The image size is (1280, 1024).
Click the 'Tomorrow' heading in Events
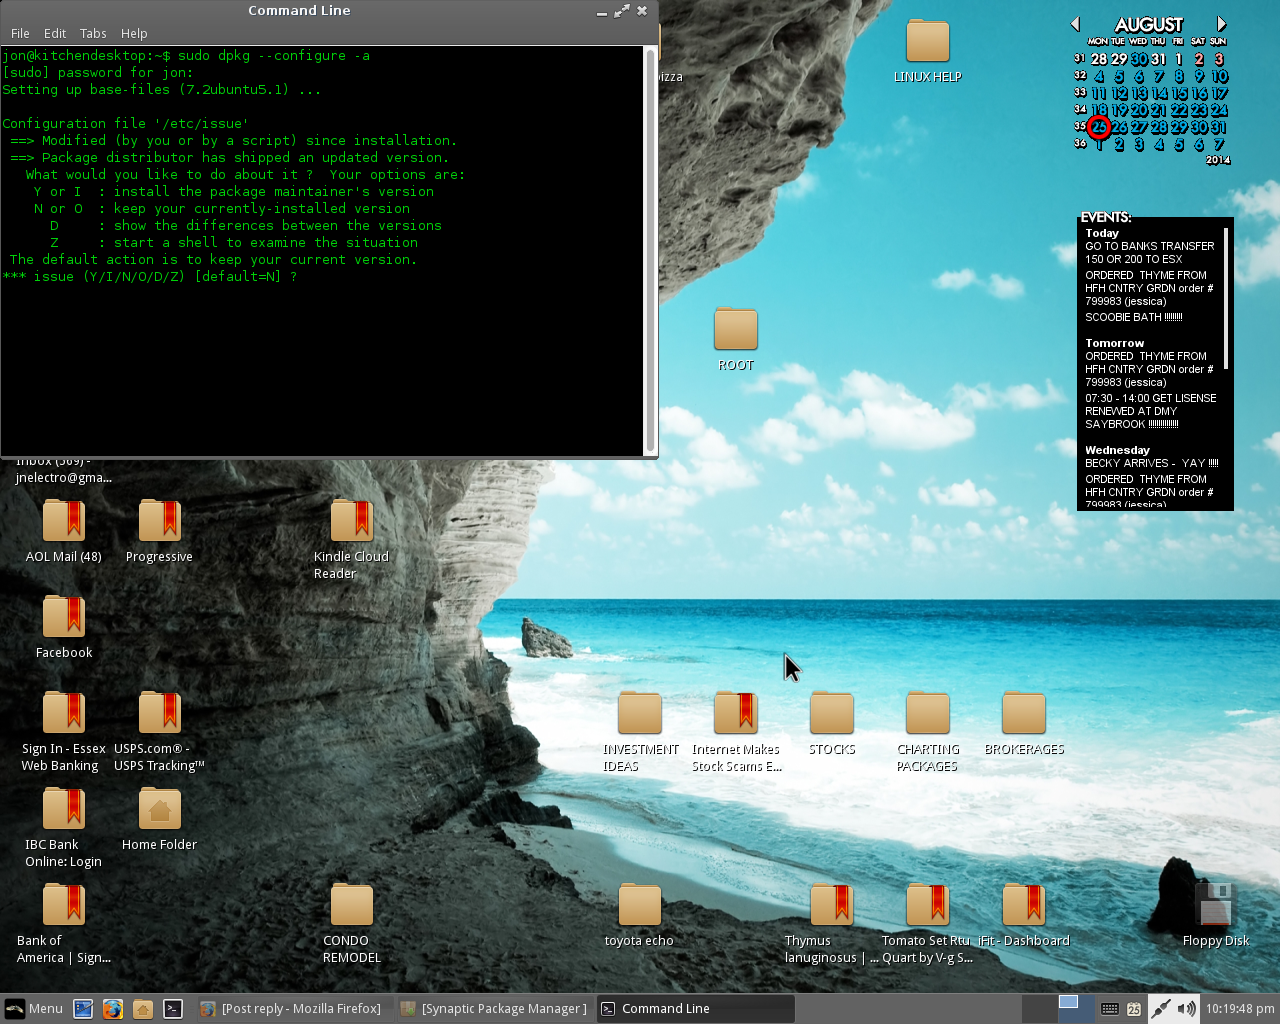point(1114,343)
